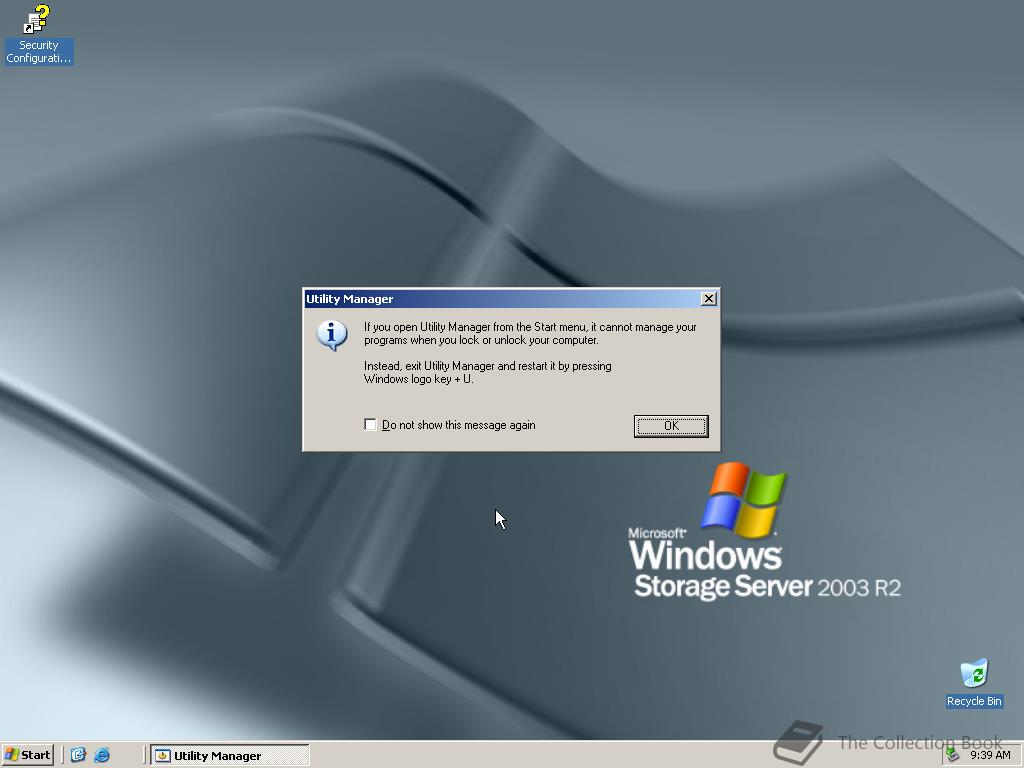Click the info icon in the dialog
The height and width of the screenshot is (768, 1024).
coord(332,334)
